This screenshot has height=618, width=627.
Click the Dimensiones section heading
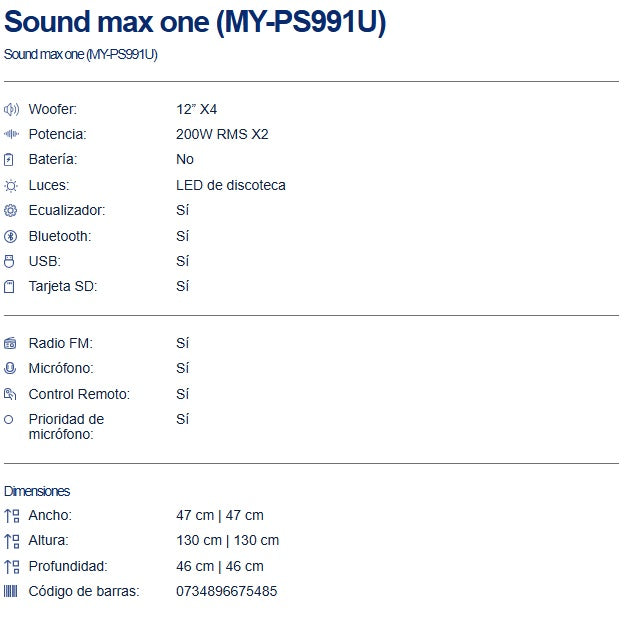click(x=37, y=491)
